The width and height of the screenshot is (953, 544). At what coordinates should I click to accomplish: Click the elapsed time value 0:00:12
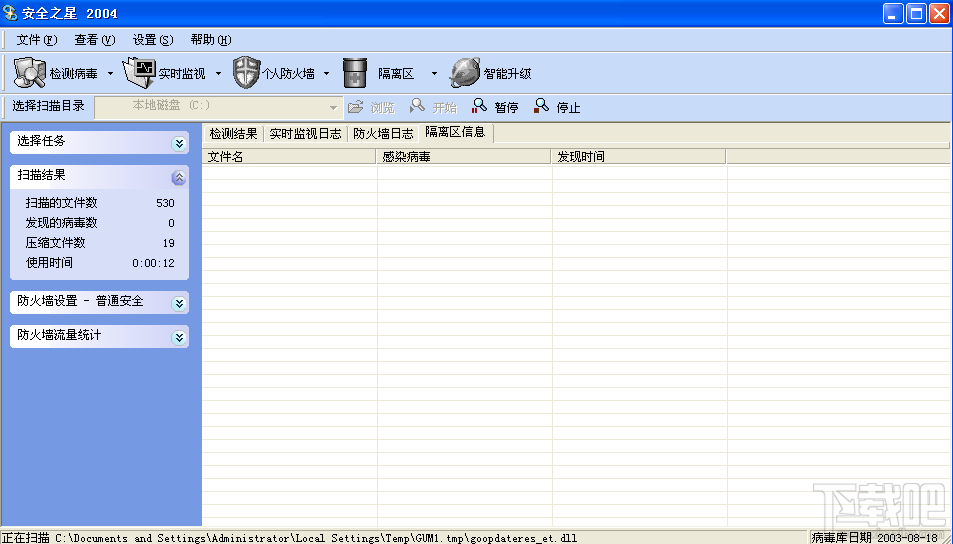[154, 263]
